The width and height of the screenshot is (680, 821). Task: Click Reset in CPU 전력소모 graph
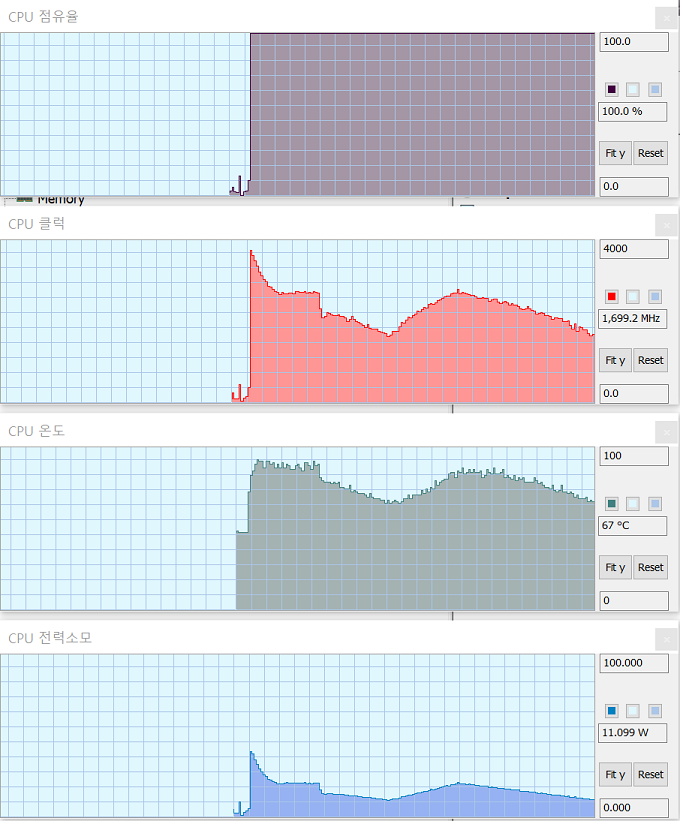pos(651,774)
